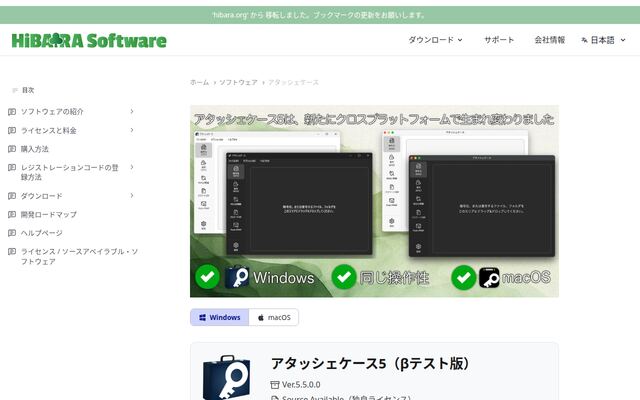Expand the ライセンスと料金 chevron

(132, 130)
